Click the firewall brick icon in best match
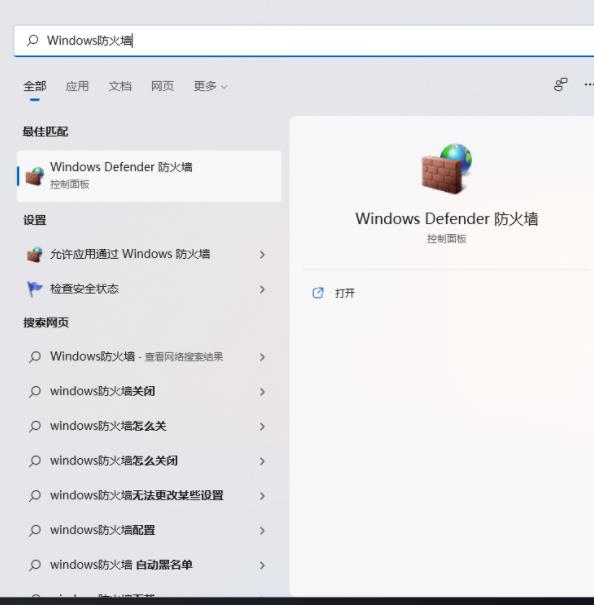Screen dimensions: 594x605 coord(35,176)
